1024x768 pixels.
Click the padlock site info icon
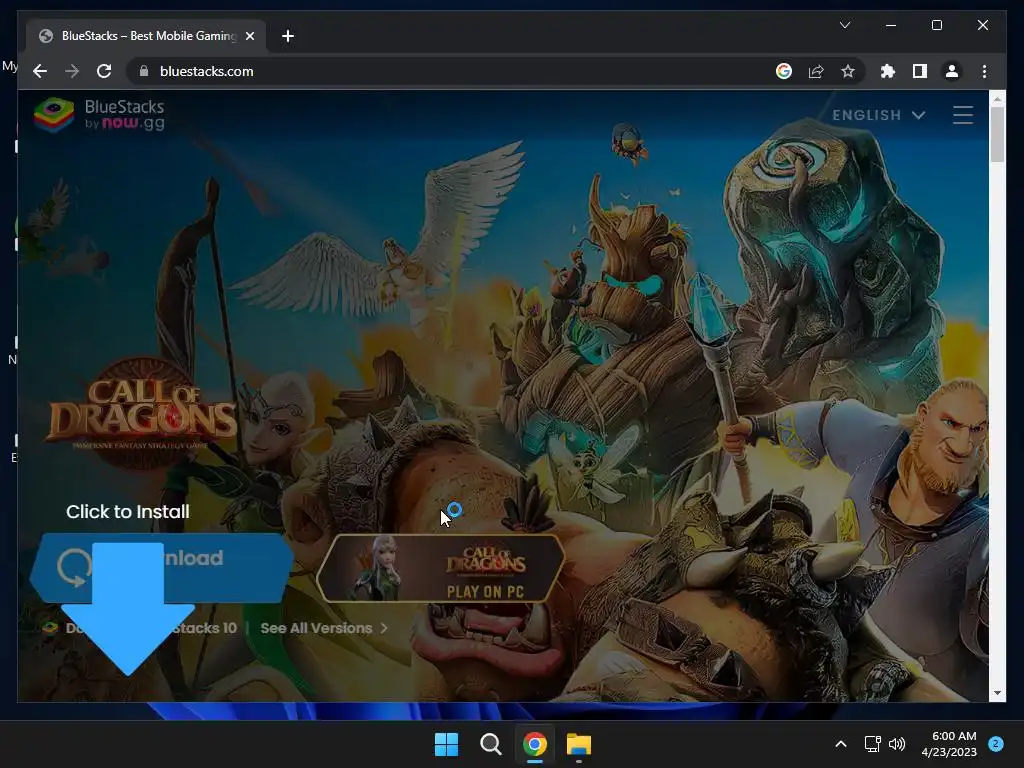pyautogui.click(x=144, y=71)
